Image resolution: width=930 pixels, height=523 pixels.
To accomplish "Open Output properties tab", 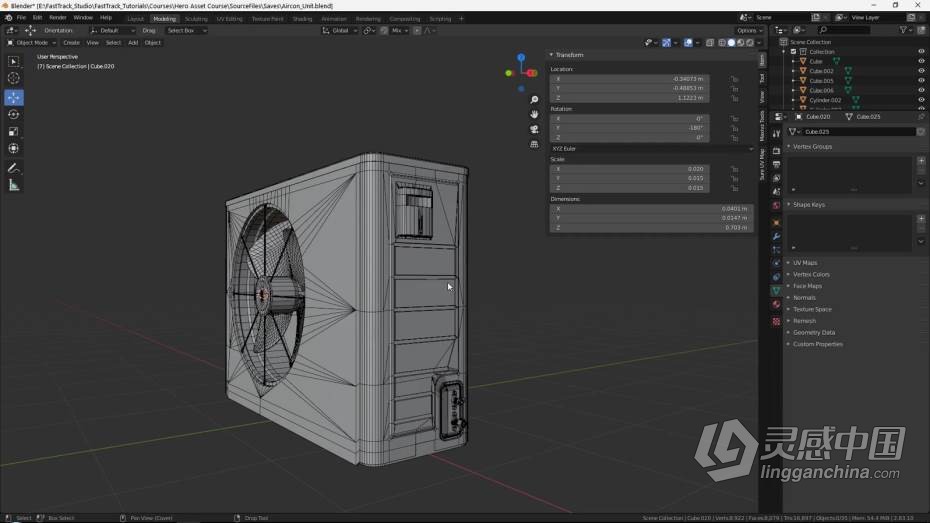I will pyautogui.click(x=776, y=164).
